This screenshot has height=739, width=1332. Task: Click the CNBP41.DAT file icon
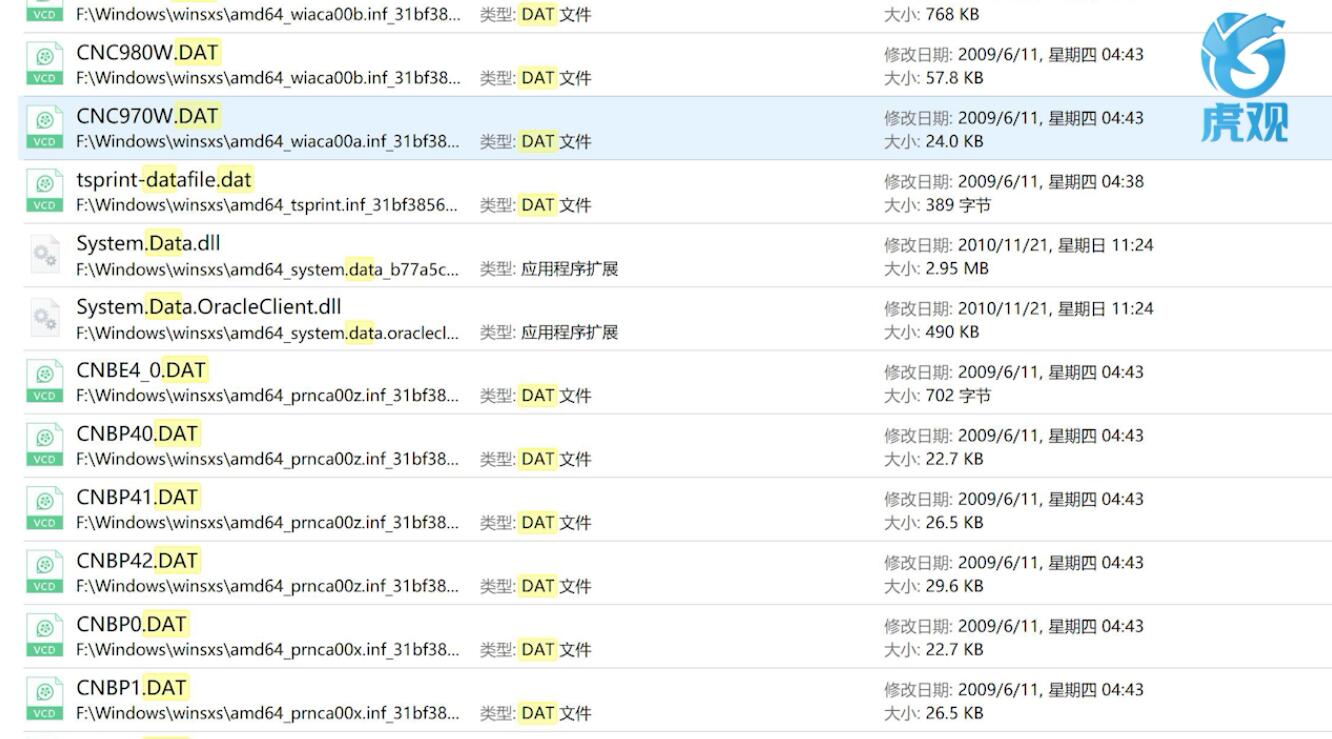coord(44,509)
